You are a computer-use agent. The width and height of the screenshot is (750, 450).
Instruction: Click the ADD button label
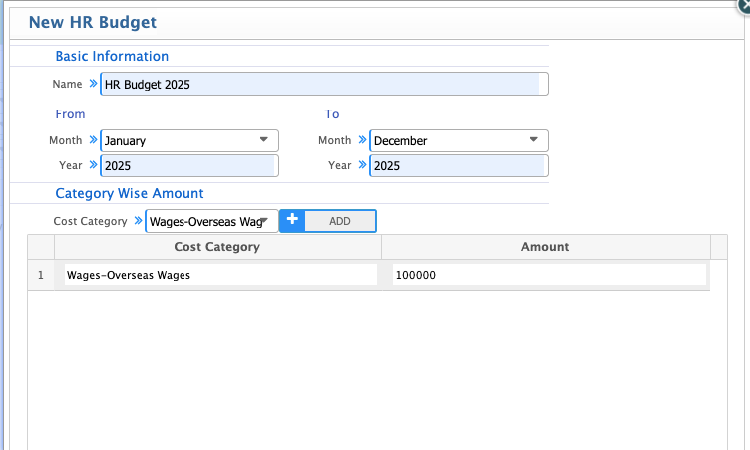click(340, 221)
